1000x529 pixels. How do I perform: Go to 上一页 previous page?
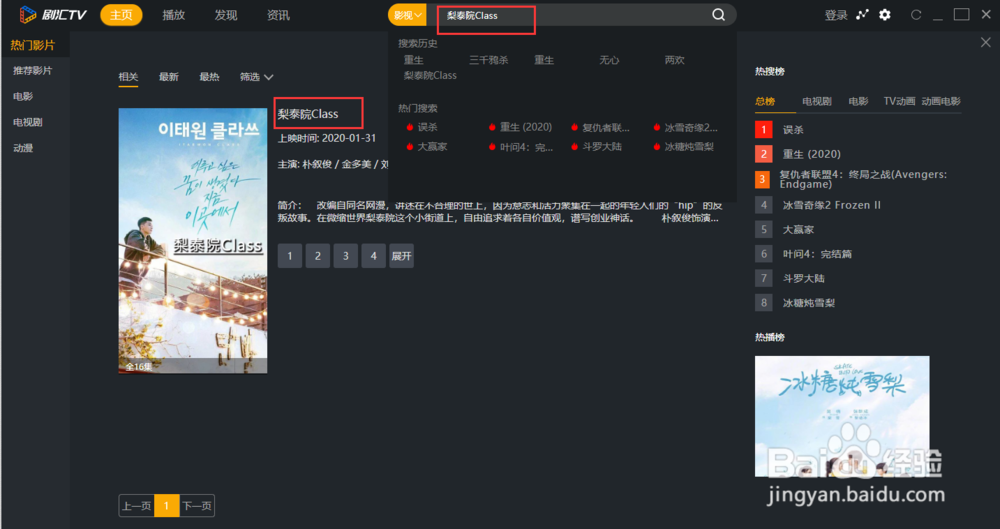136,505
